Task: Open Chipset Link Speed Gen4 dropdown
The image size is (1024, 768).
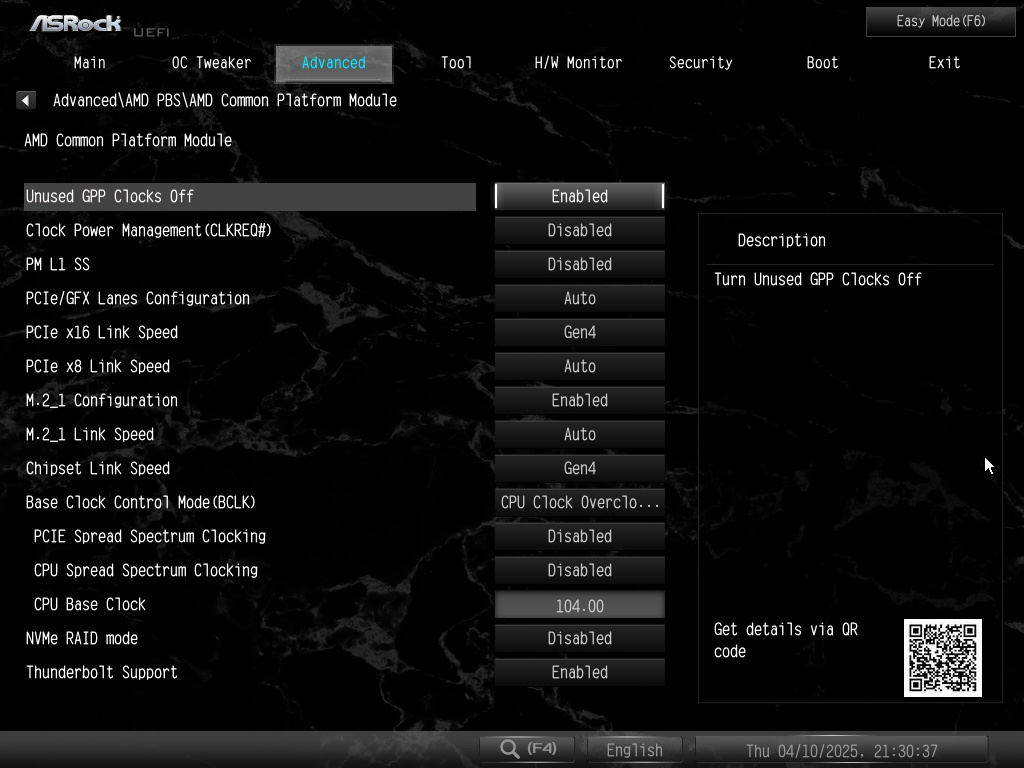Action: 579,468
